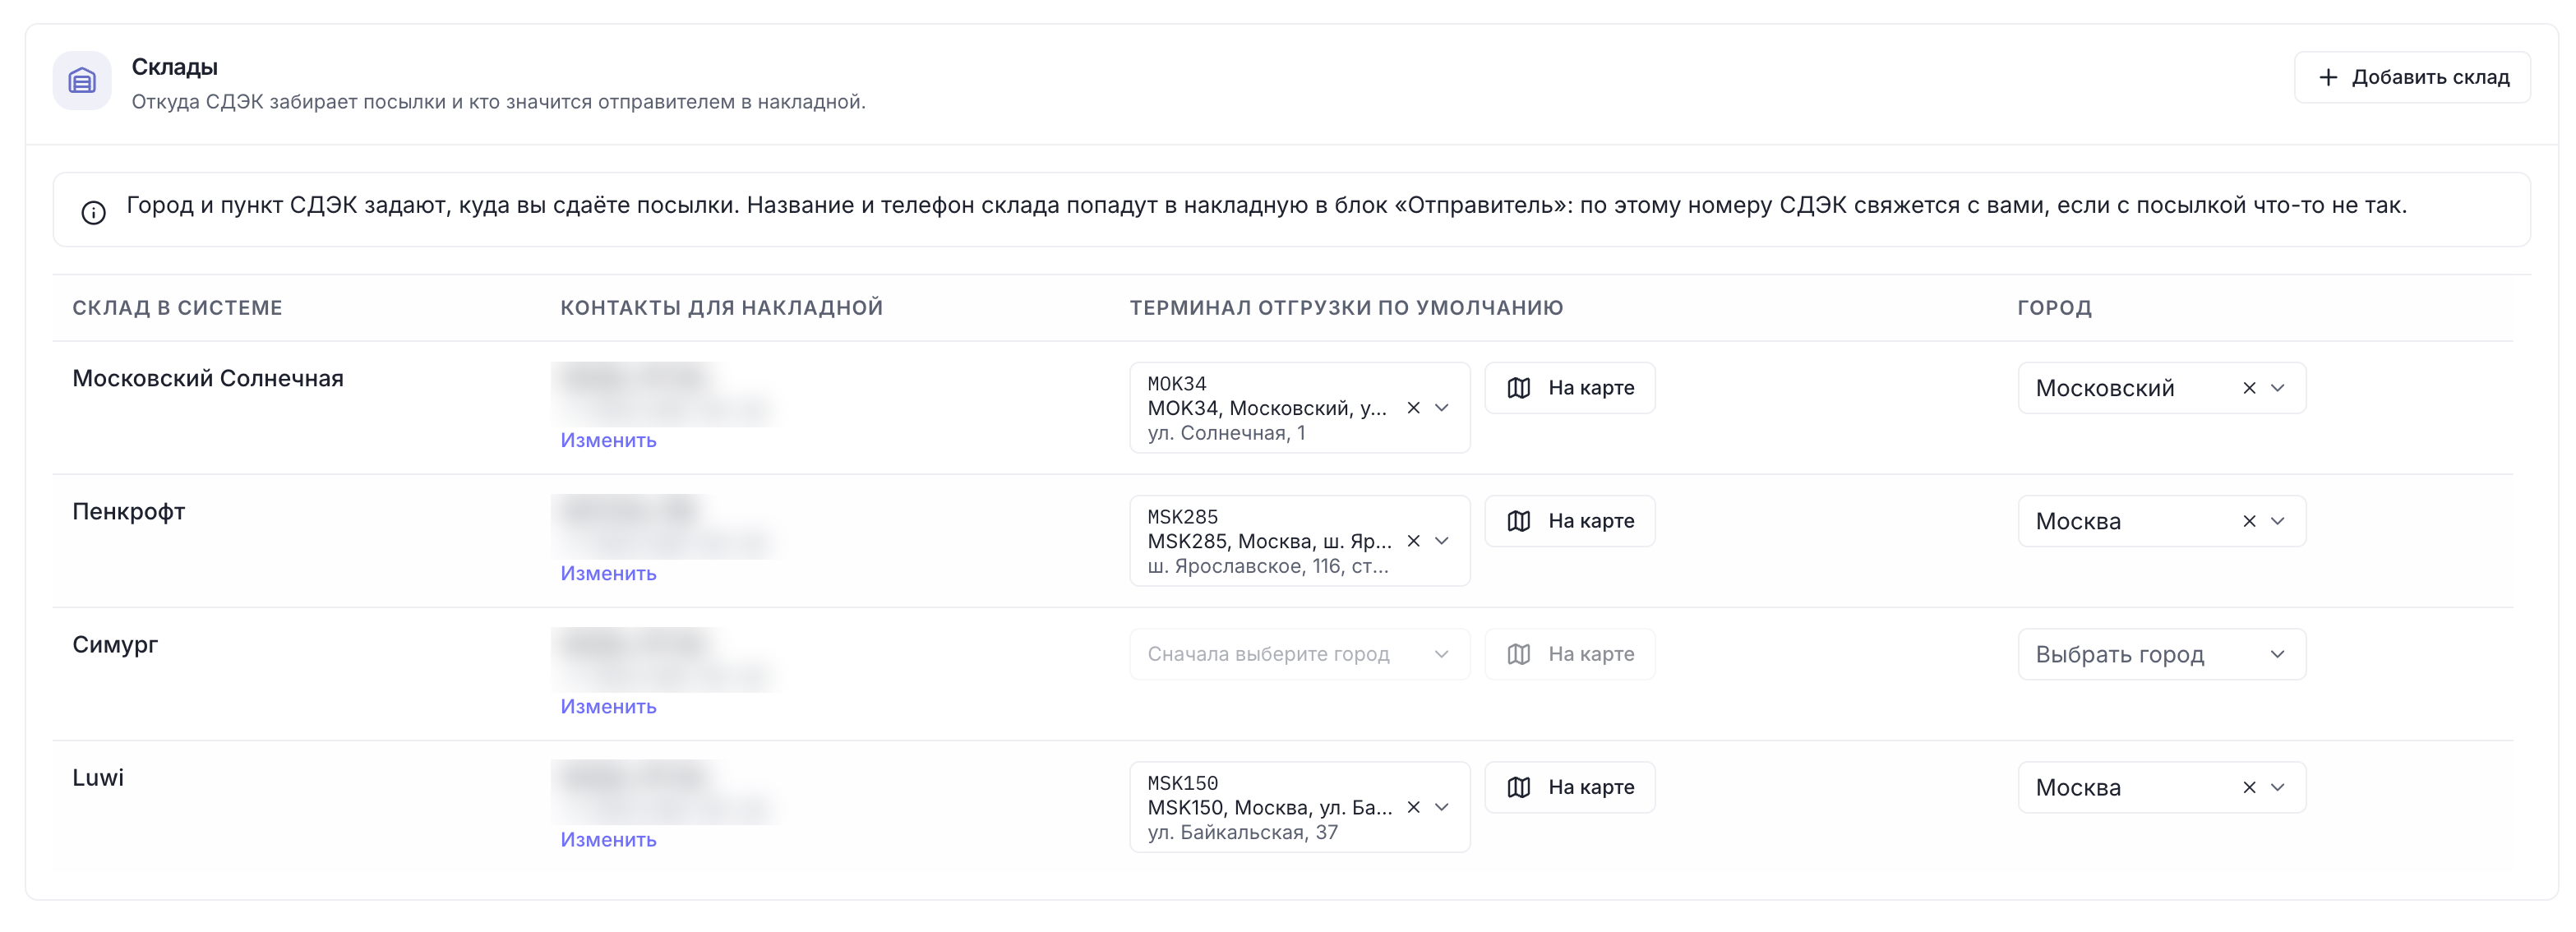Click the warehouse icon beside Склады heading
The image size is (2576, 932).
click(82, 80)
